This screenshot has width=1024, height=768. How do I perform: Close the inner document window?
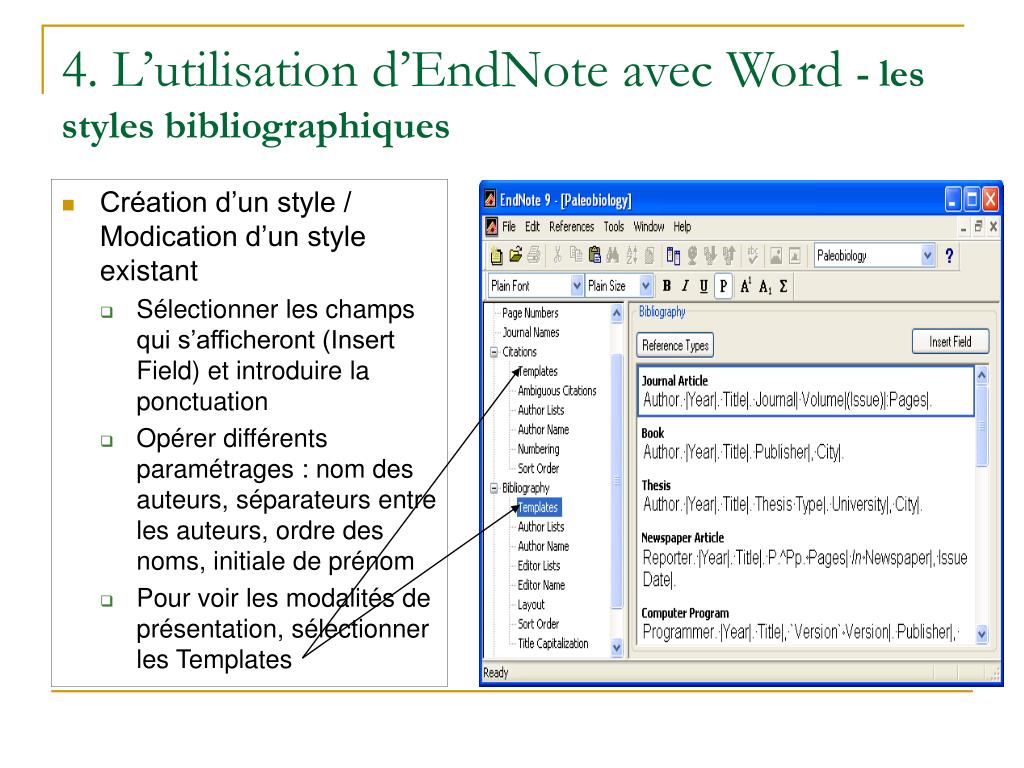(993, 226)
